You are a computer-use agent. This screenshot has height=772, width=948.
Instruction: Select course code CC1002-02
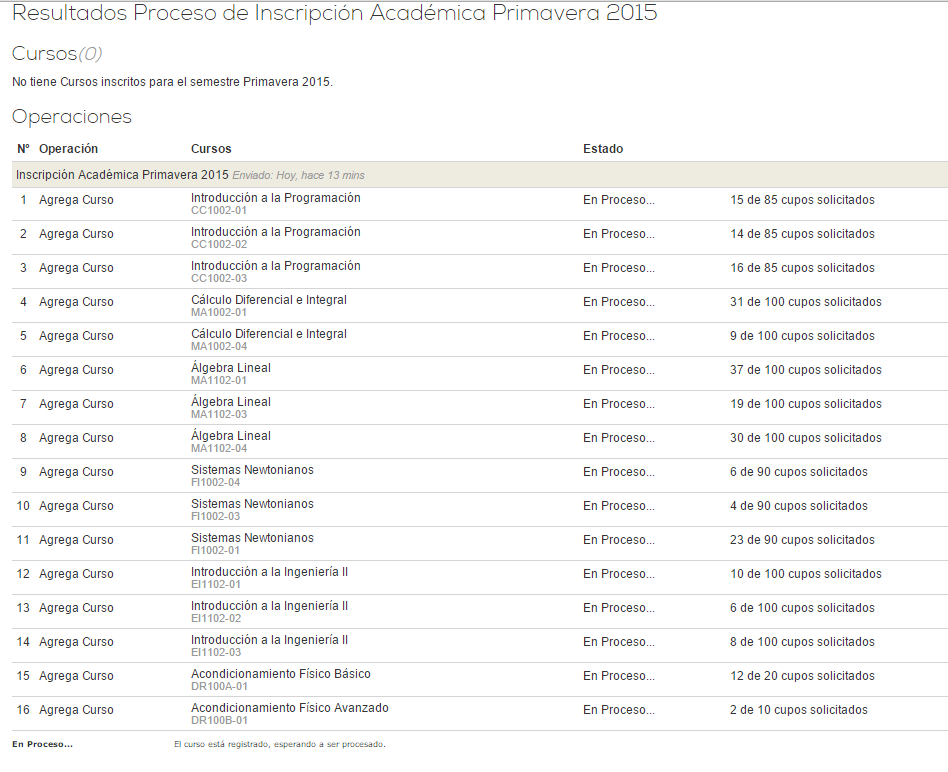[x=218, y=245]
